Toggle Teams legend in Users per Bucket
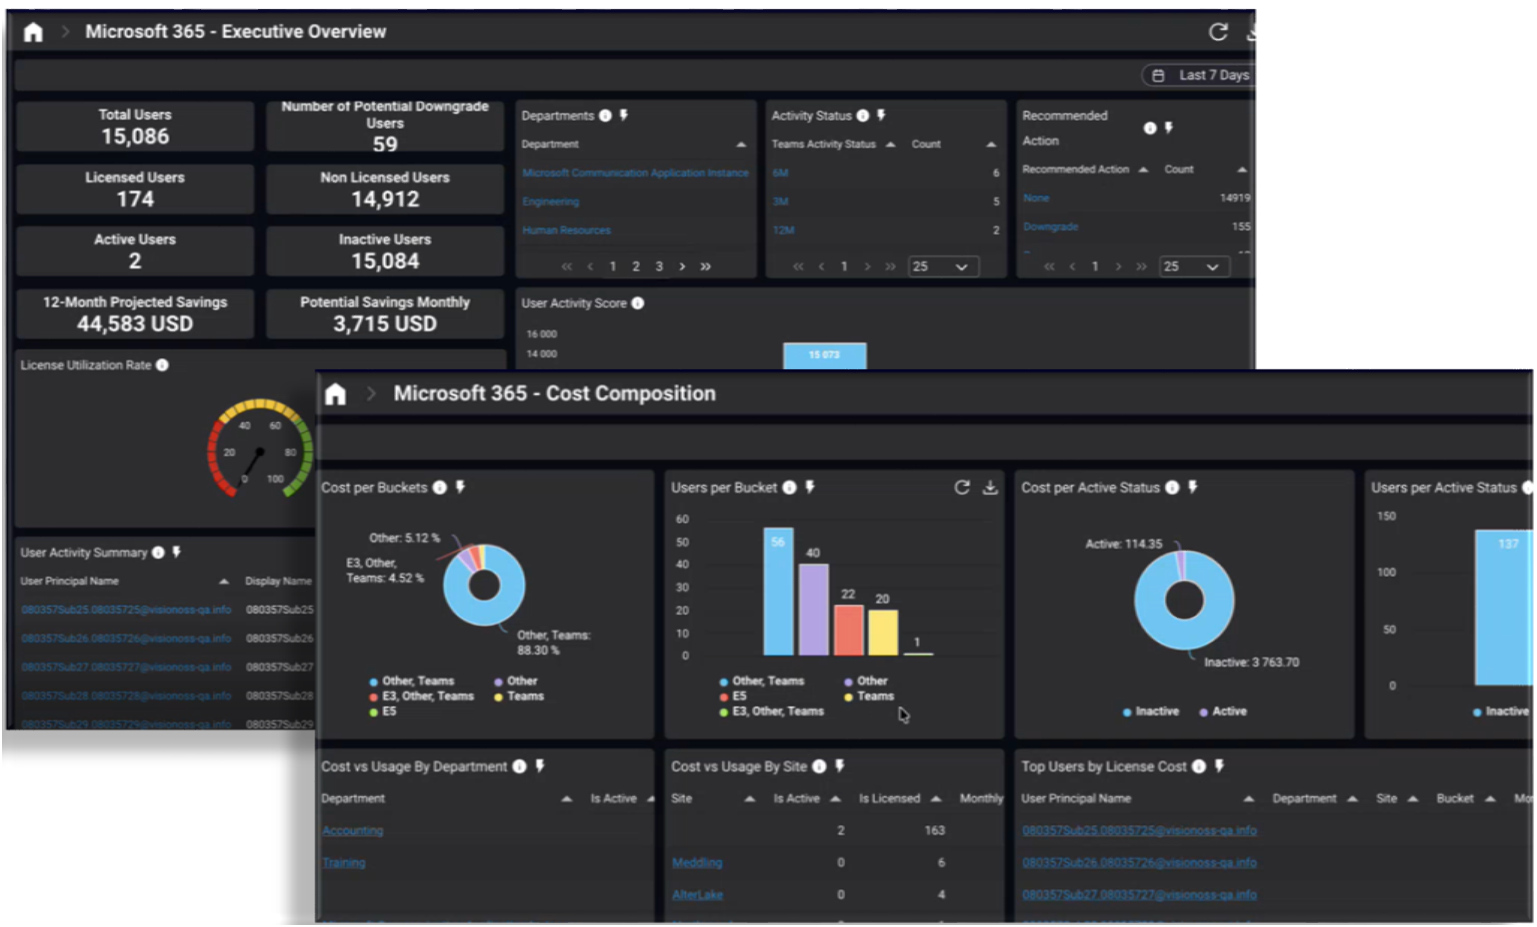The width and height of the screenshot is (1537, 927). 870,696
